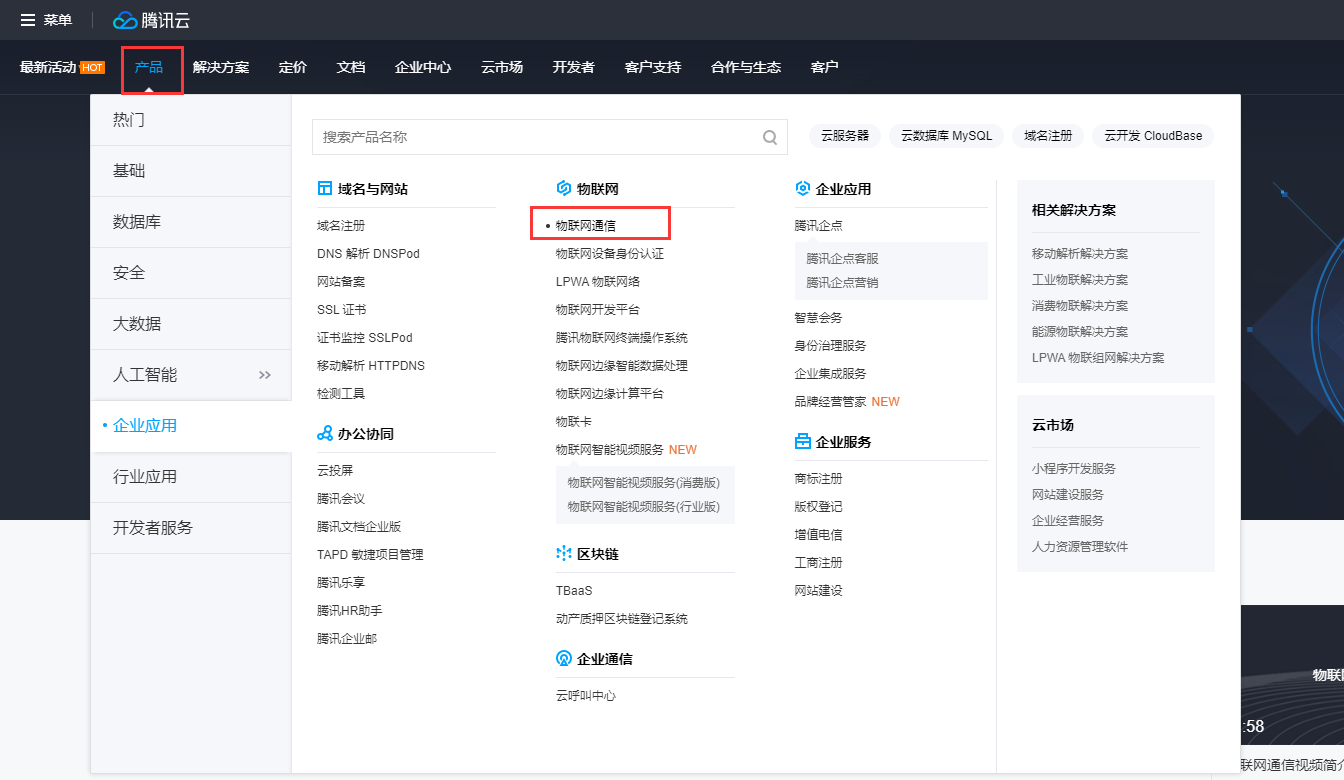Click the 区块链 section icon
This screenshot has width=1344, height=780.
[563, 552]
